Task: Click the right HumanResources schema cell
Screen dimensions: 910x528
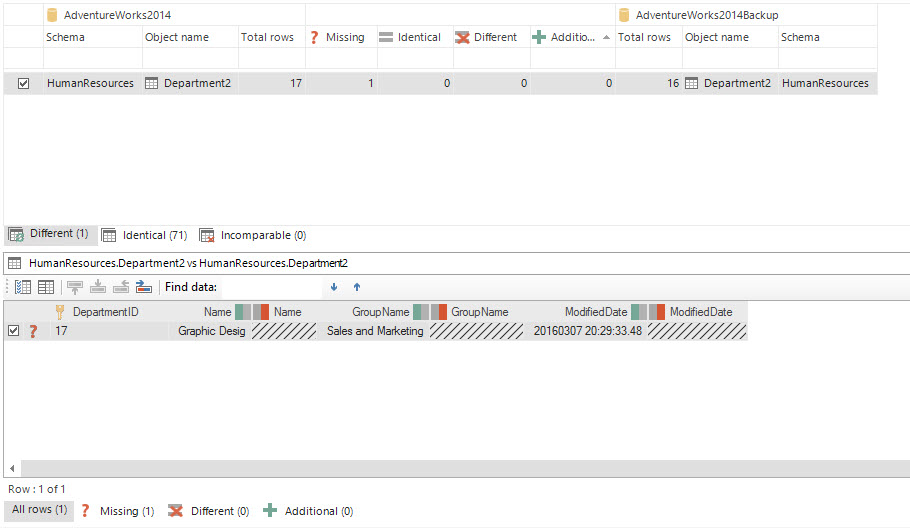Action: click(x=828, y=83)
